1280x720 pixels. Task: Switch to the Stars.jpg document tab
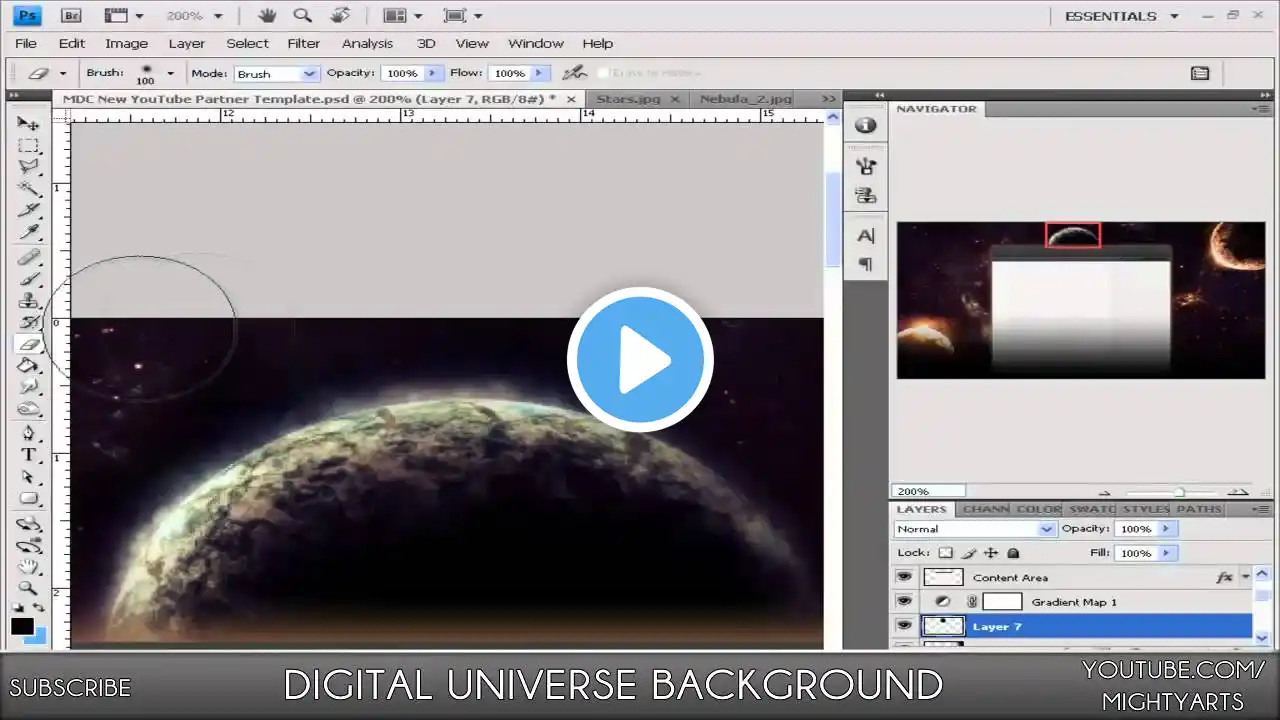coord(629,99)
